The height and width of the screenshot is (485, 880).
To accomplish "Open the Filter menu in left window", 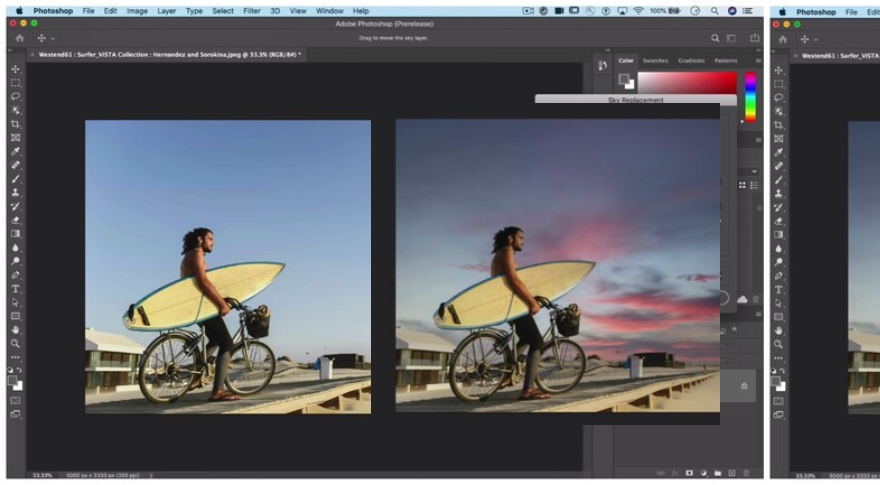I will click(x=251, y=11).
